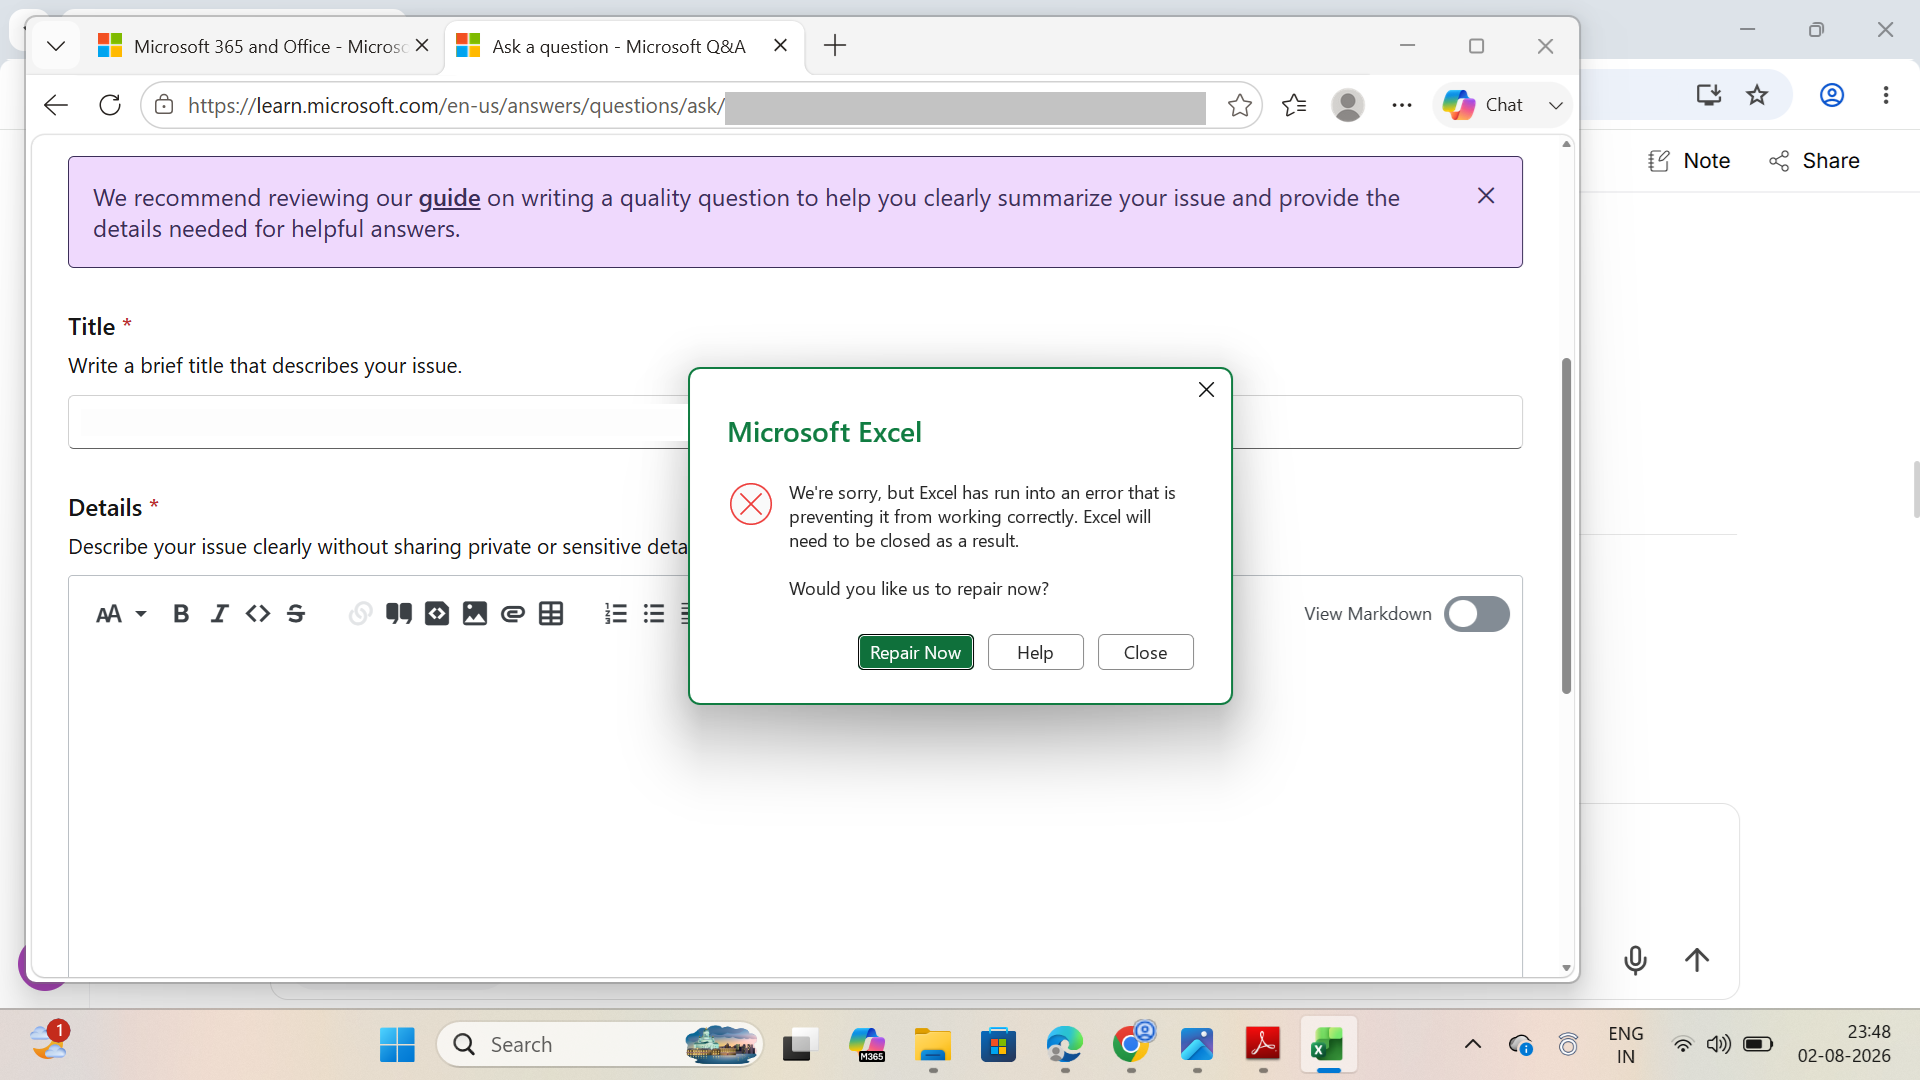
Task: Apply strikethrough formatting
Action: 296,614
